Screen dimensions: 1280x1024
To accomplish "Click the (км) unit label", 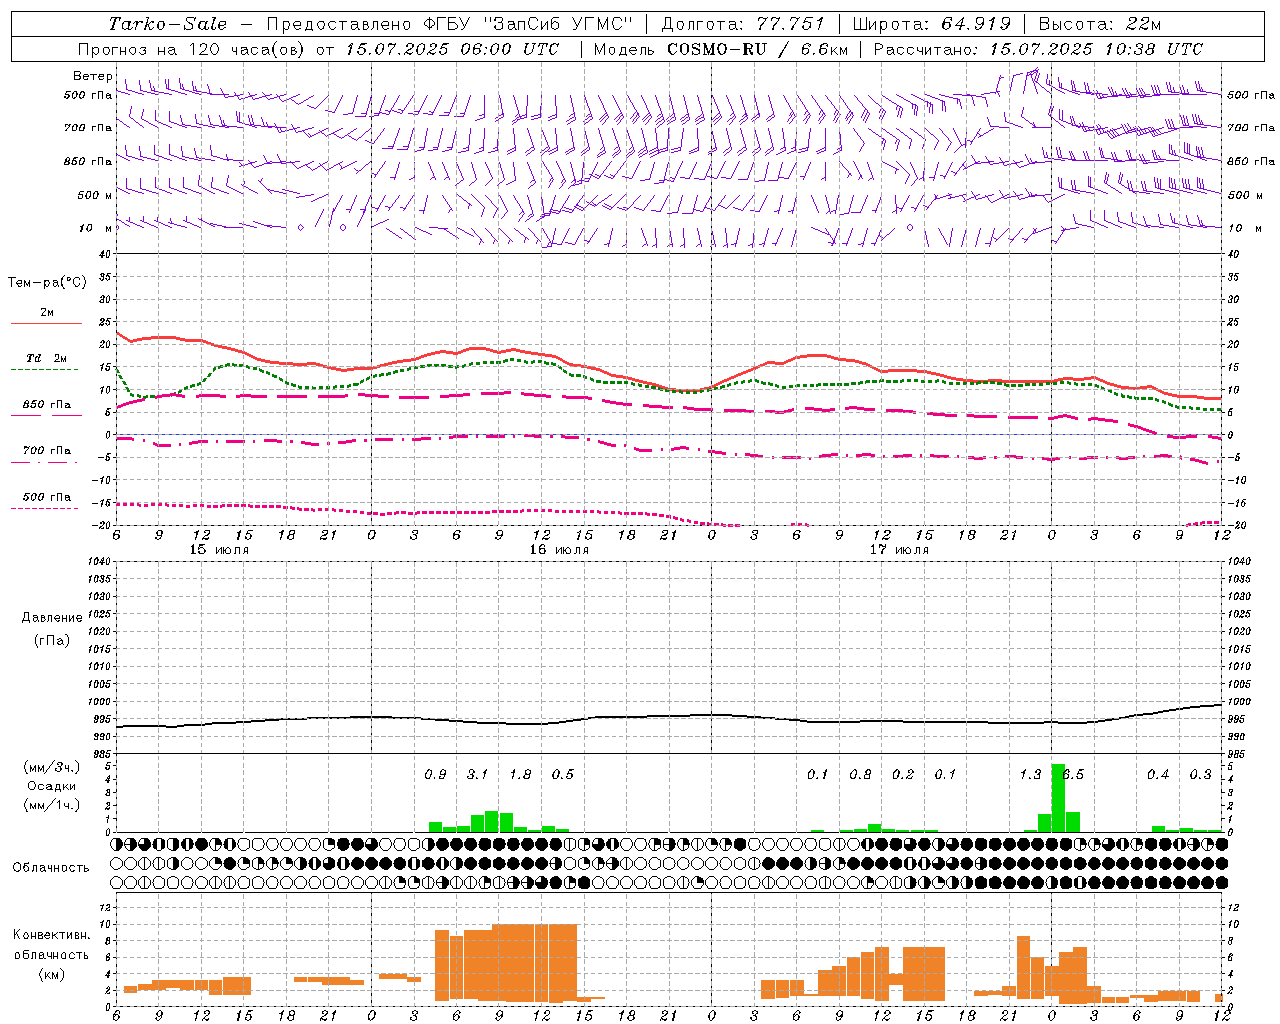I will [53, 974].
